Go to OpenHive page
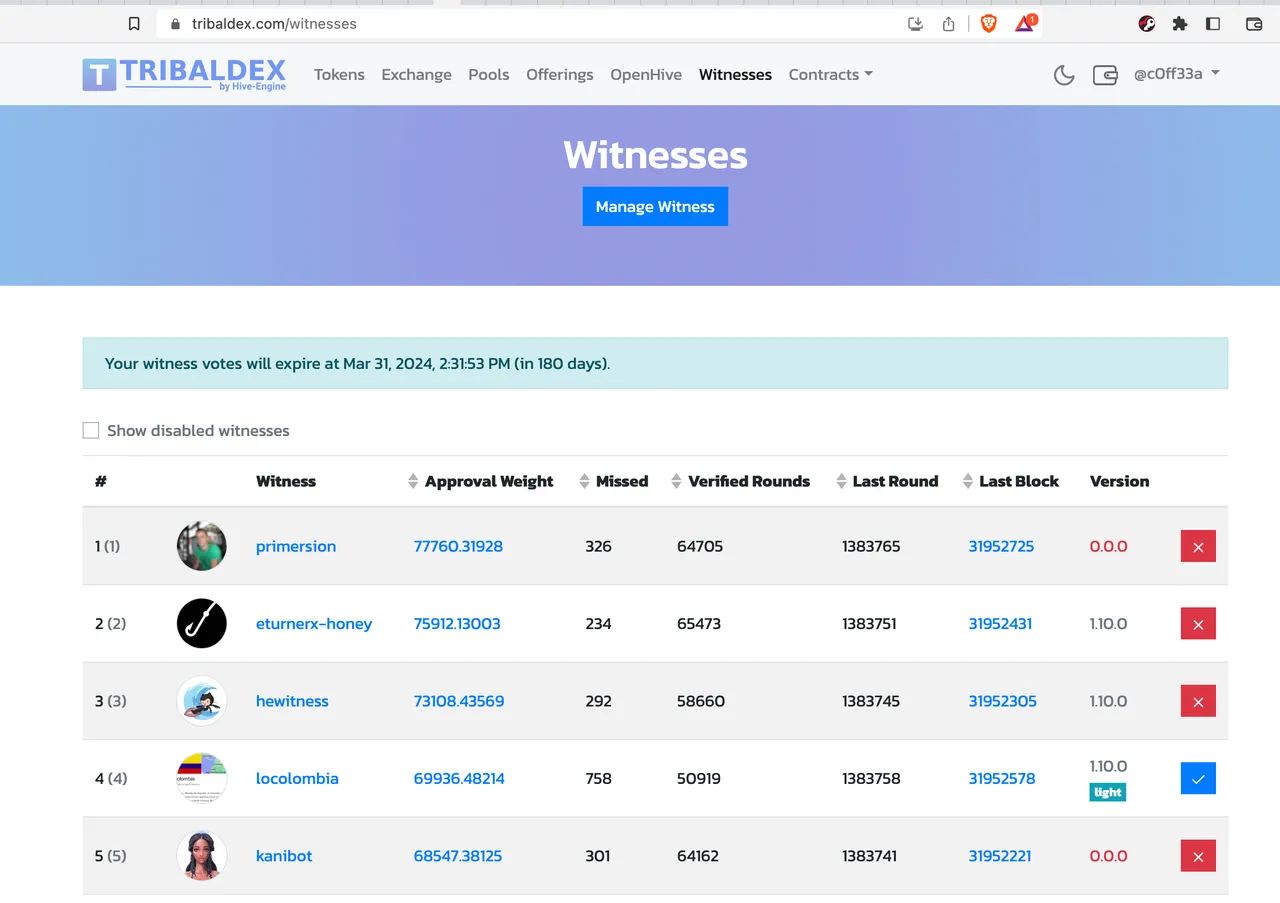Image resolution: width=1280 pixels, height=903 pixels. [646, 75]
